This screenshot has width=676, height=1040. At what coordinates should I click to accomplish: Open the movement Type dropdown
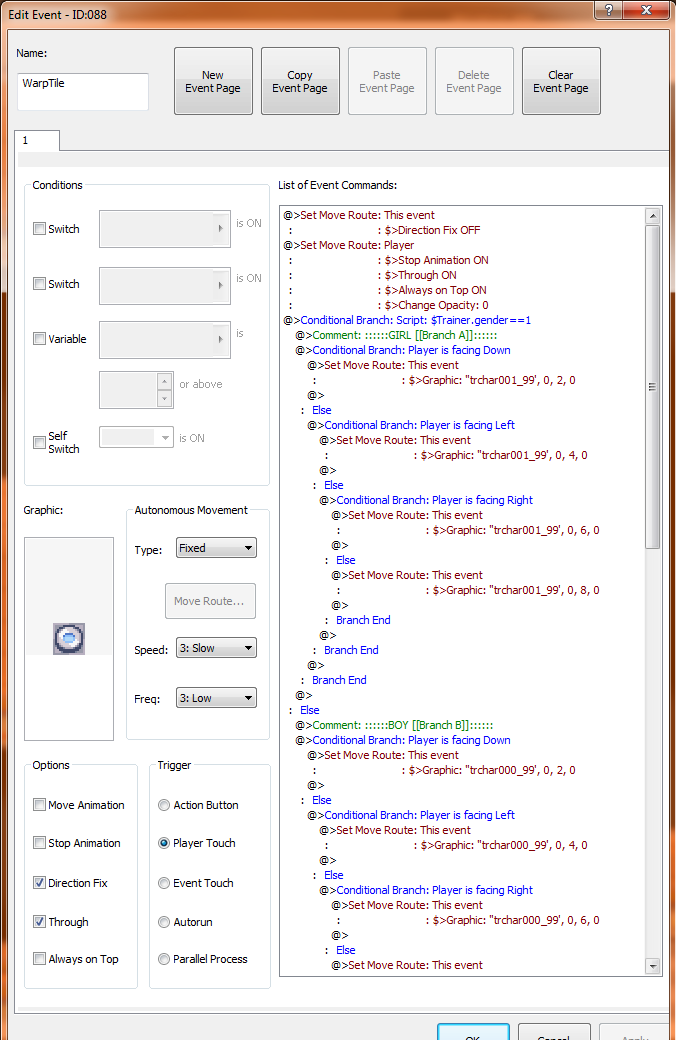(x=216, y=548)
